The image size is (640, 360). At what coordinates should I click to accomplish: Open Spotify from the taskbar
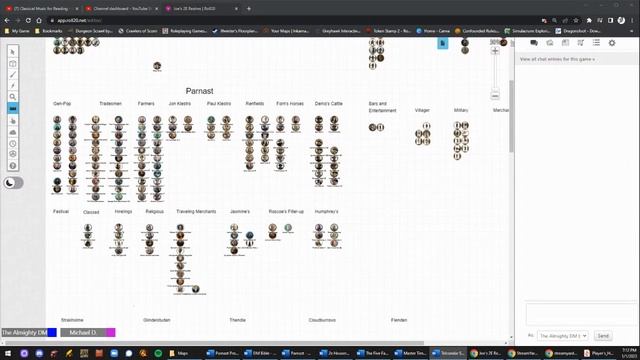(158, 353)
